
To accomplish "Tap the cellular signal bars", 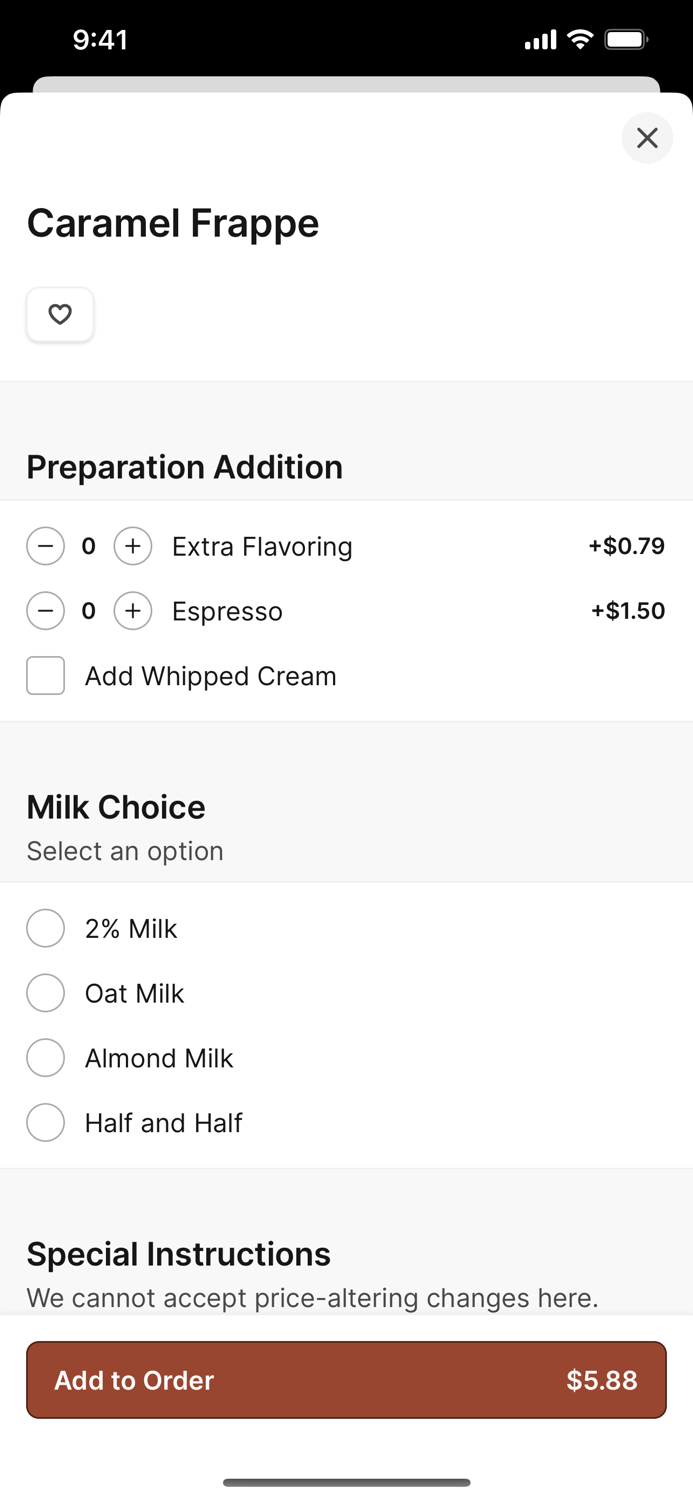I will pos(540,40).
